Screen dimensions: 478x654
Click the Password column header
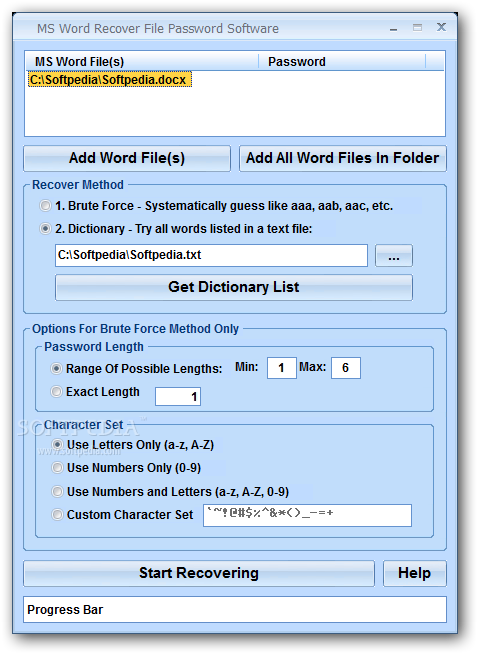[x=342, y=62]
